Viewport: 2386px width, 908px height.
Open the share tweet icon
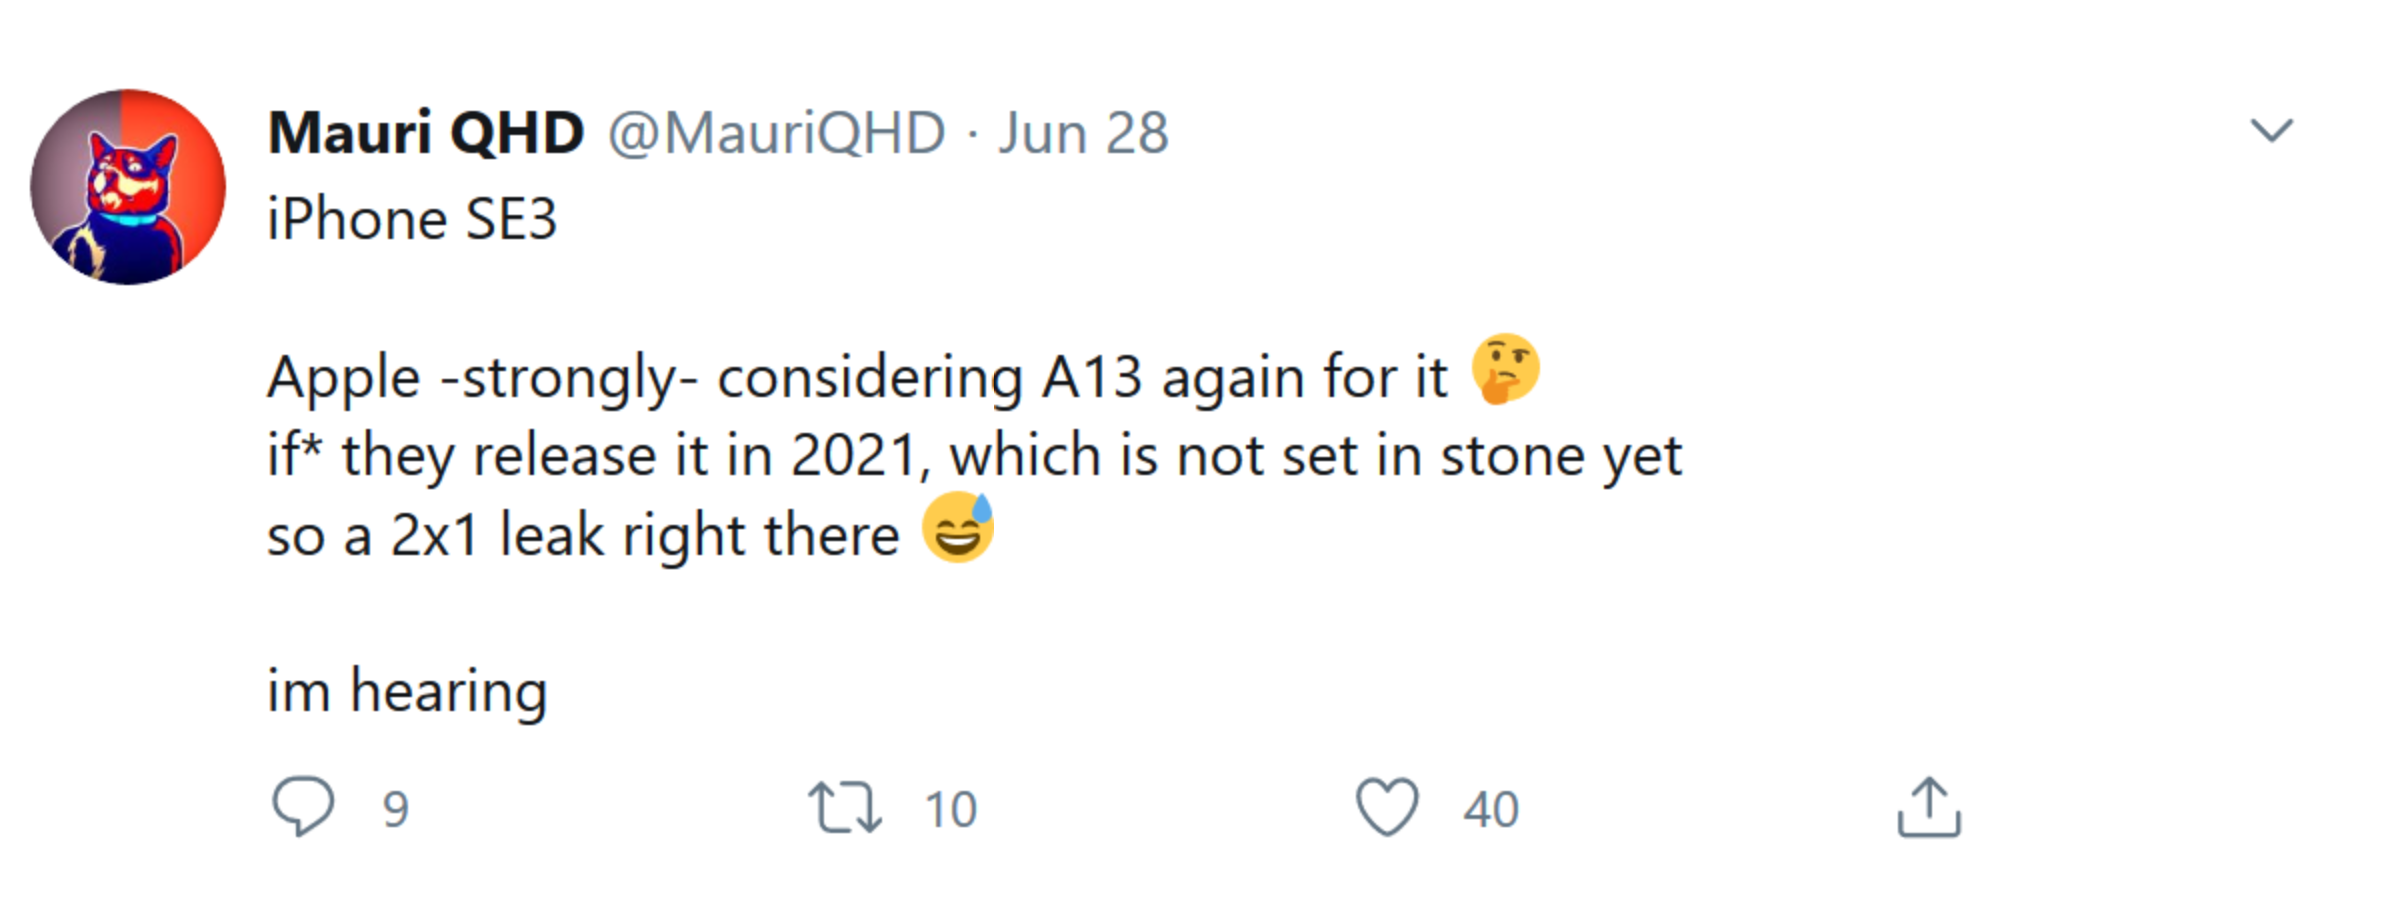point(1929,807)
